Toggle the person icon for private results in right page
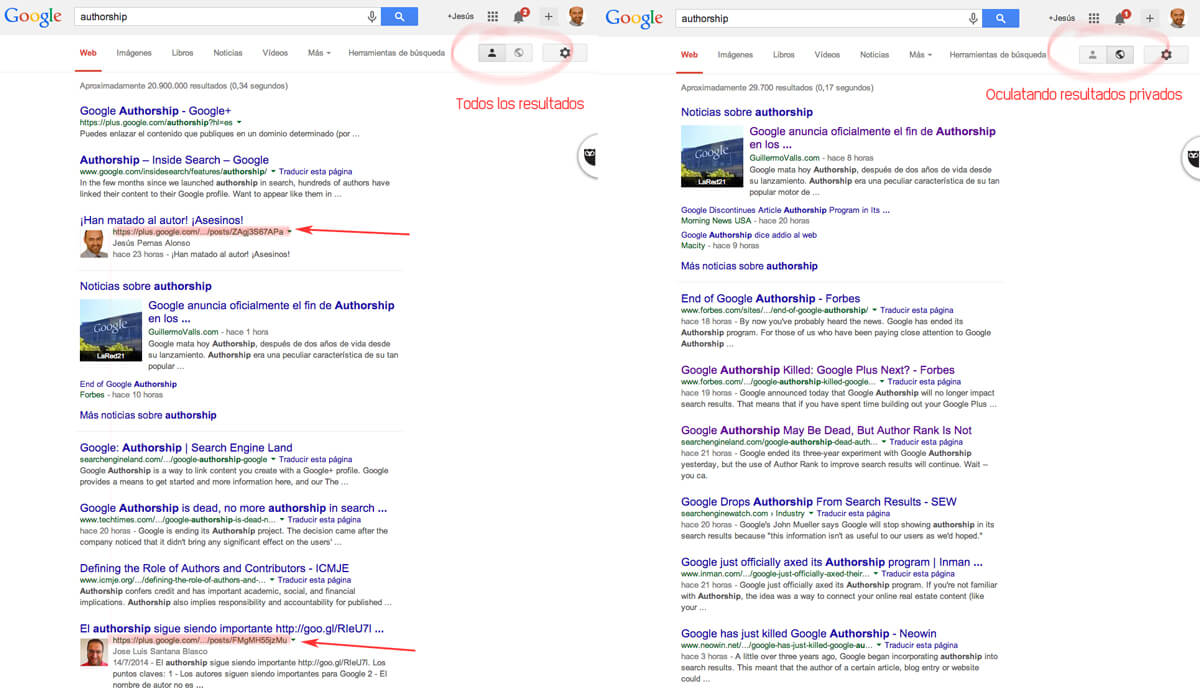The width and height of the screenshot is (1200, 698). pos(1092,55)
